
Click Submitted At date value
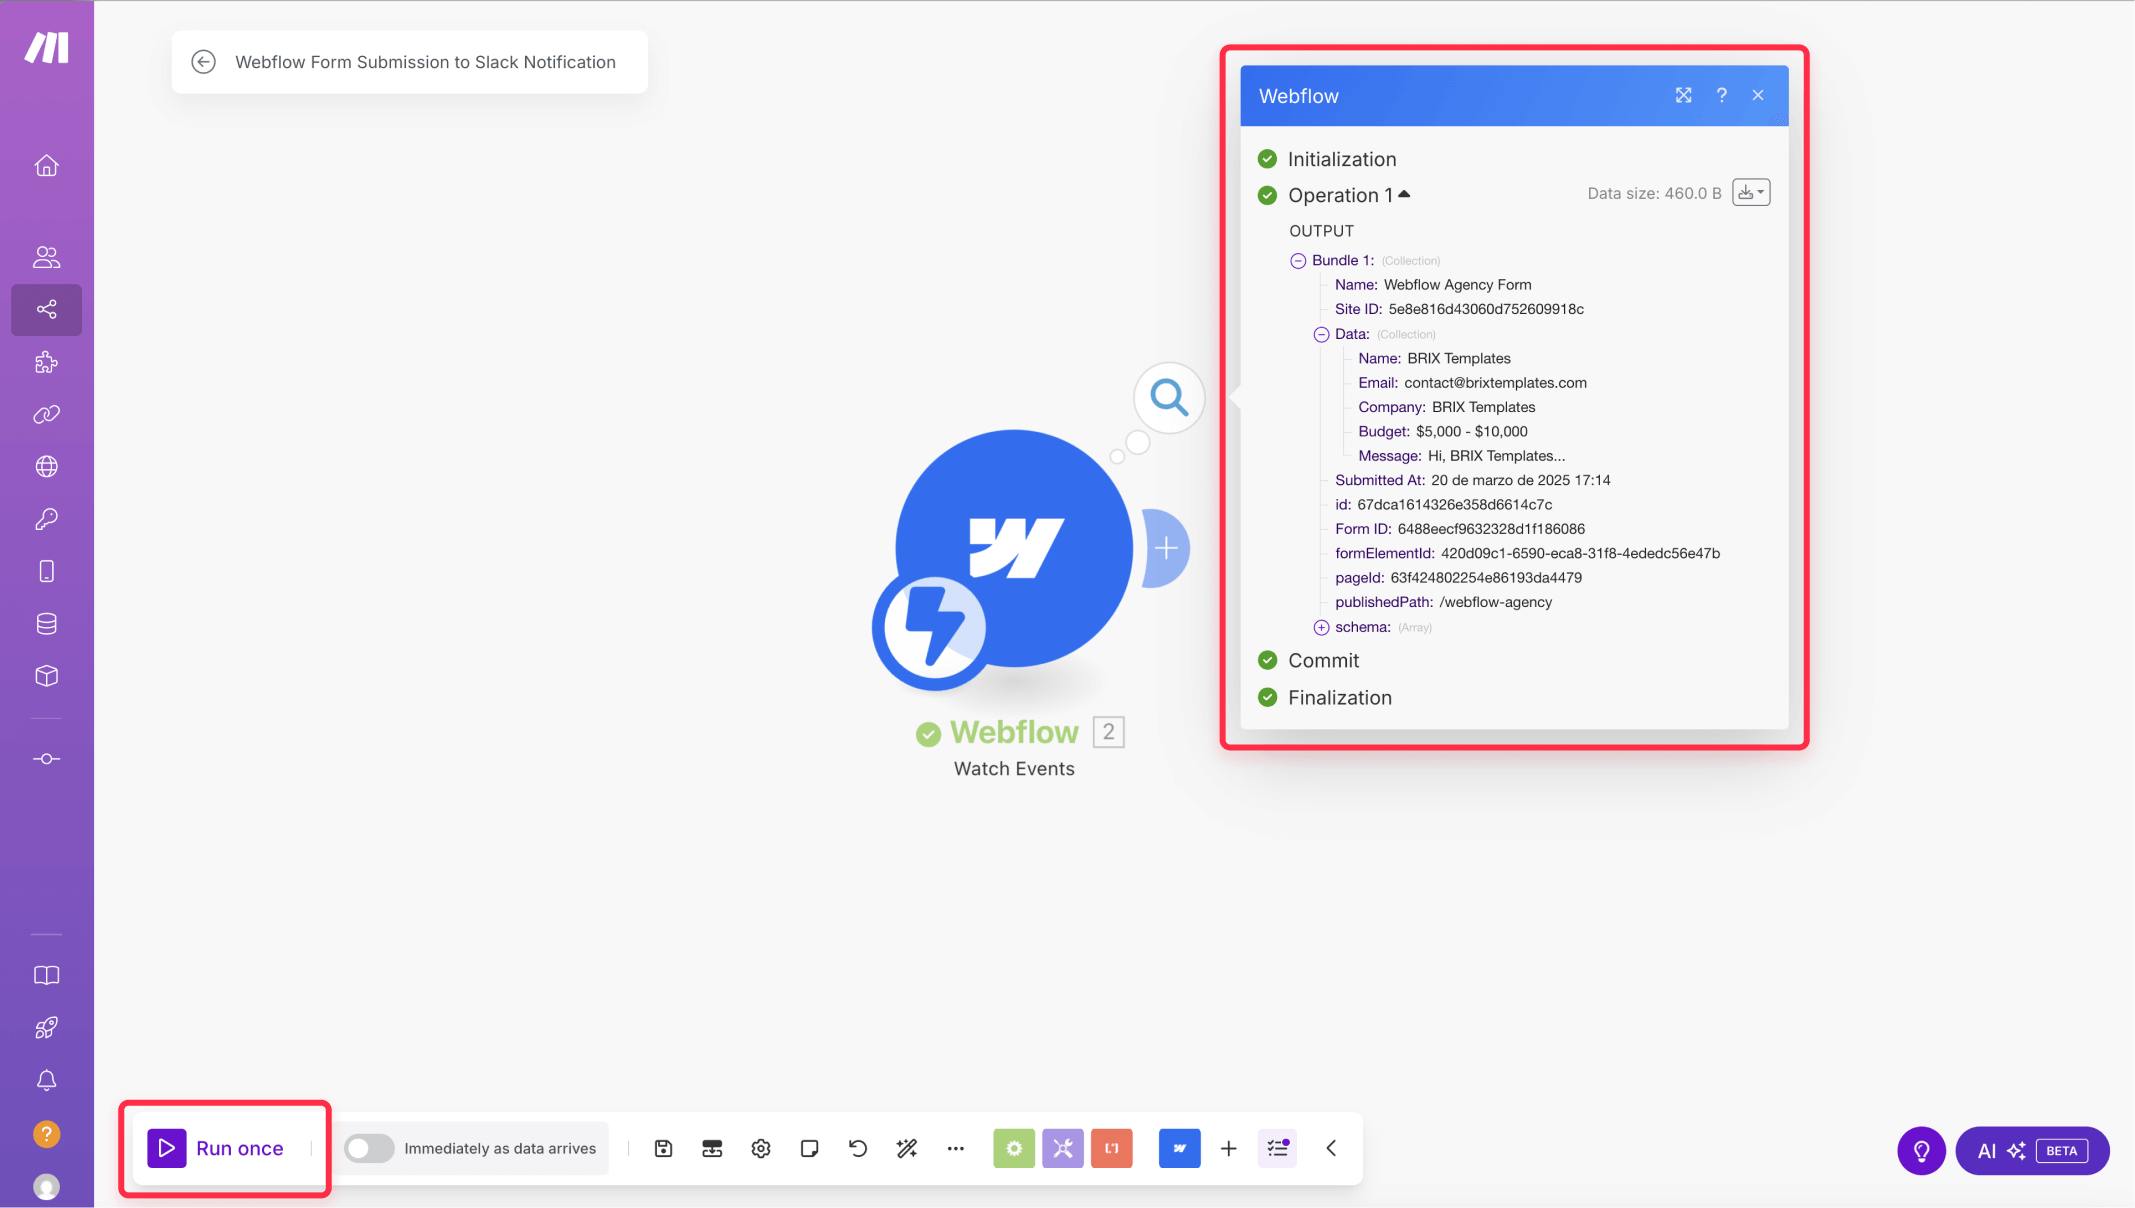[1520, 480]
